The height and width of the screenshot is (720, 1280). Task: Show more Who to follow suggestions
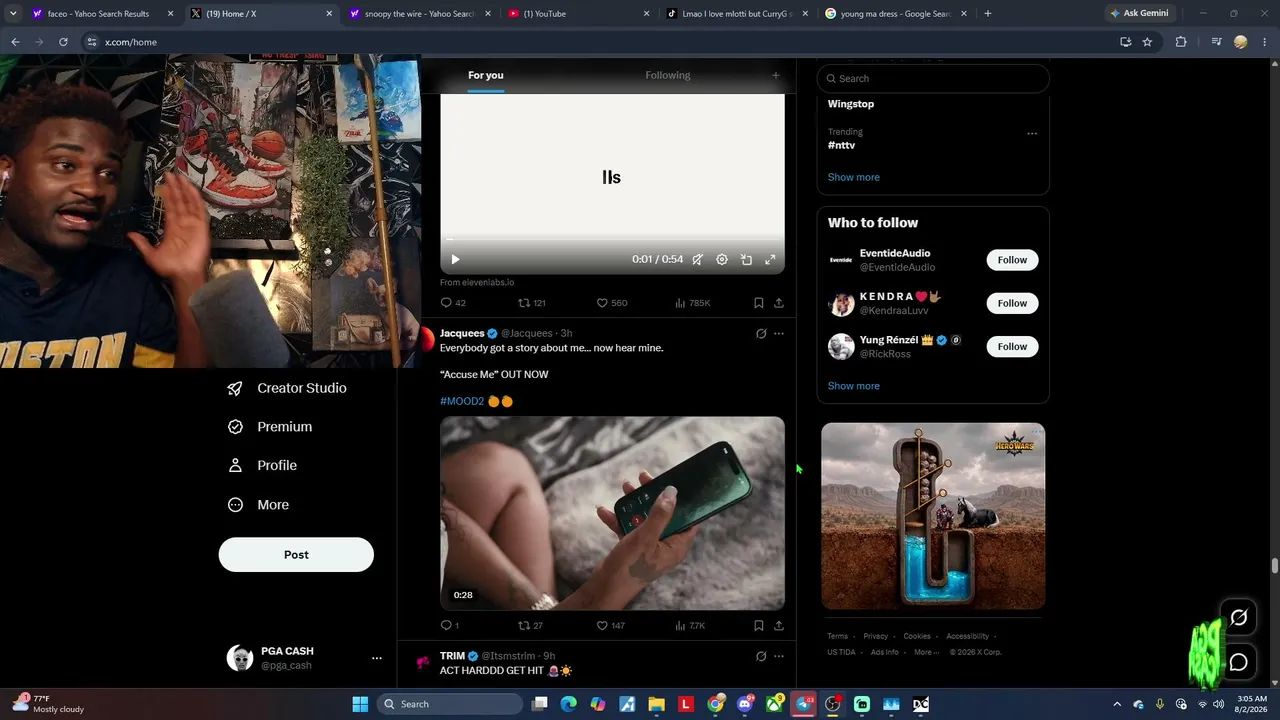point(854,386)
